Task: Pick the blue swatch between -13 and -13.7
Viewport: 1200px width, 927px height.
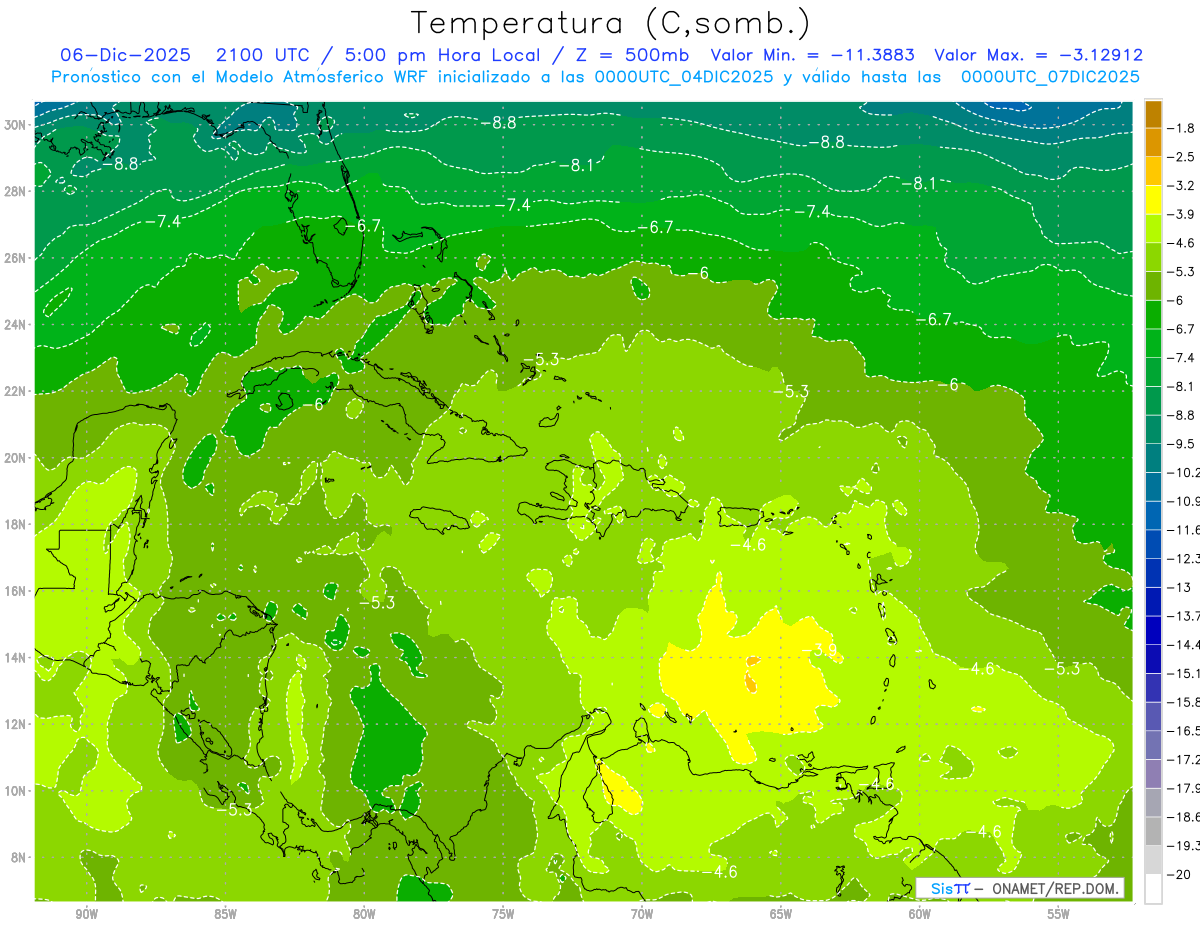Action: pos(1153,602)
